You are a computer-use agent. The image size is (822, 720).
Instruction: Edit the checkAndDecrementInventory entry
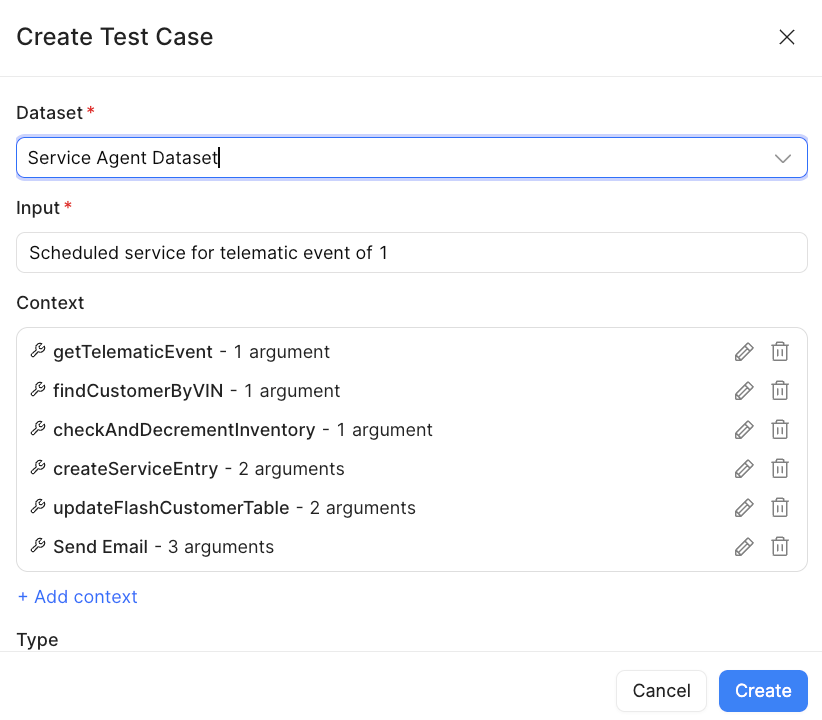743,430
